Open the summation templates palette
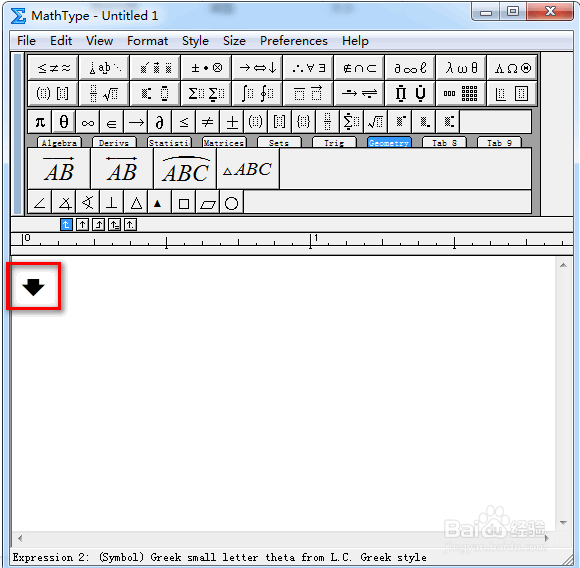Image resolution: width=580 pixels, height=568 pixels. click(206, 93)
